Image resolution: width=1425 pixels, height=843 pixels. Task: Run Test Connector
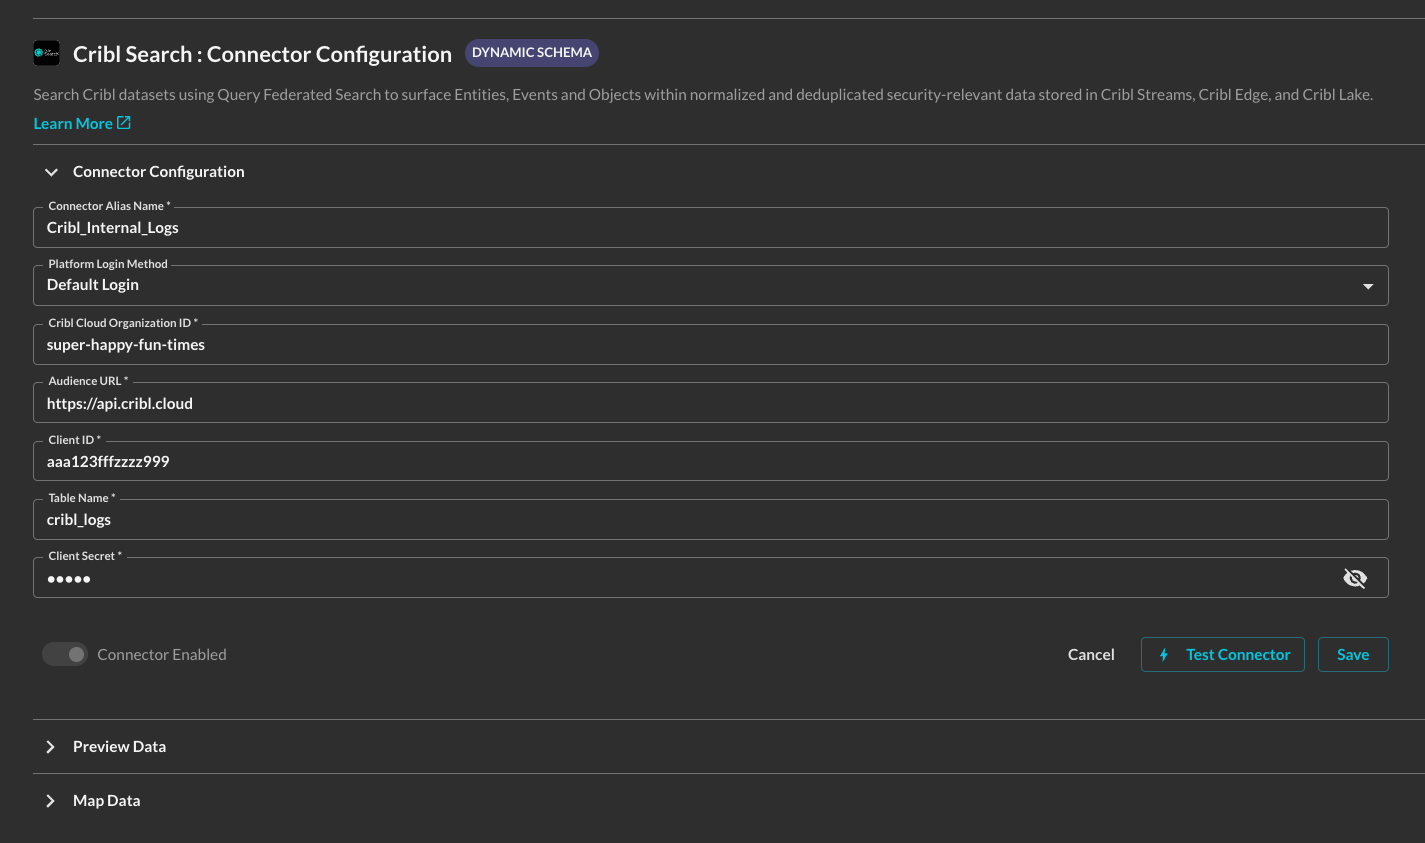[1222, 654]
